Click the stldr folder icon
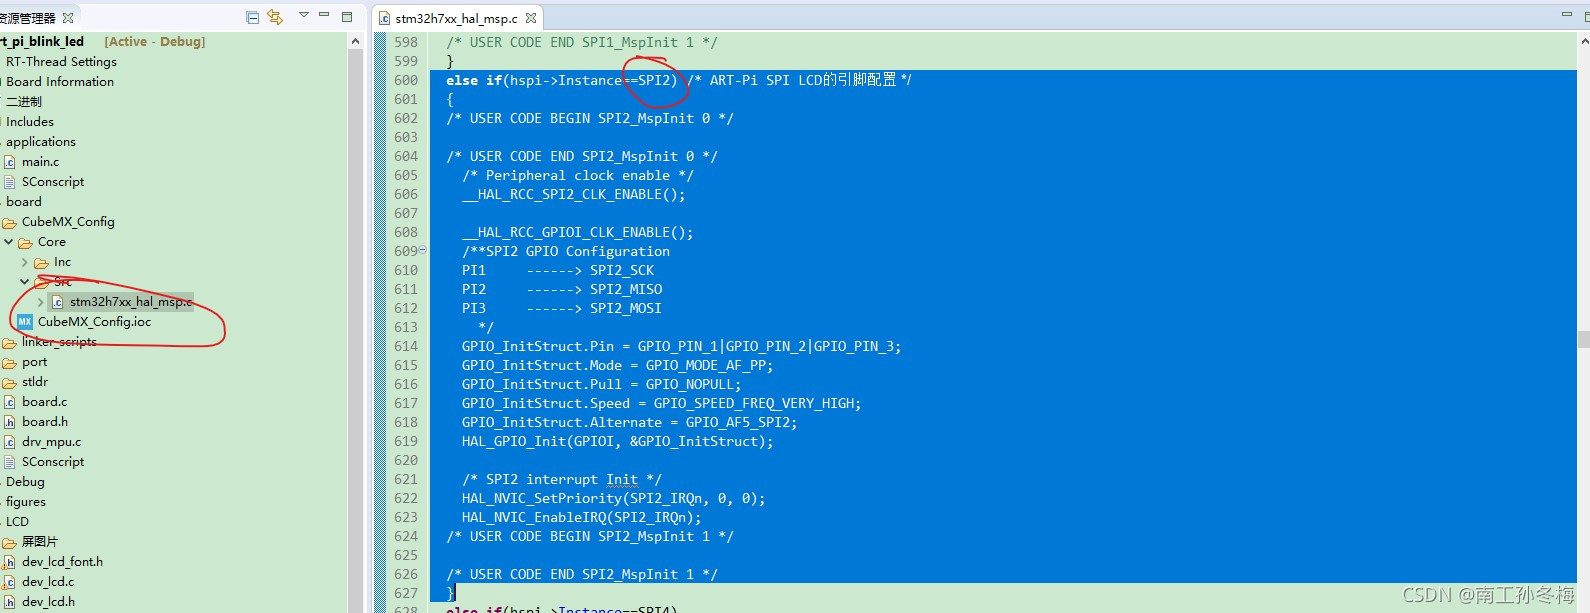This screenshot has height=613, width=1590. click(9, 381)
